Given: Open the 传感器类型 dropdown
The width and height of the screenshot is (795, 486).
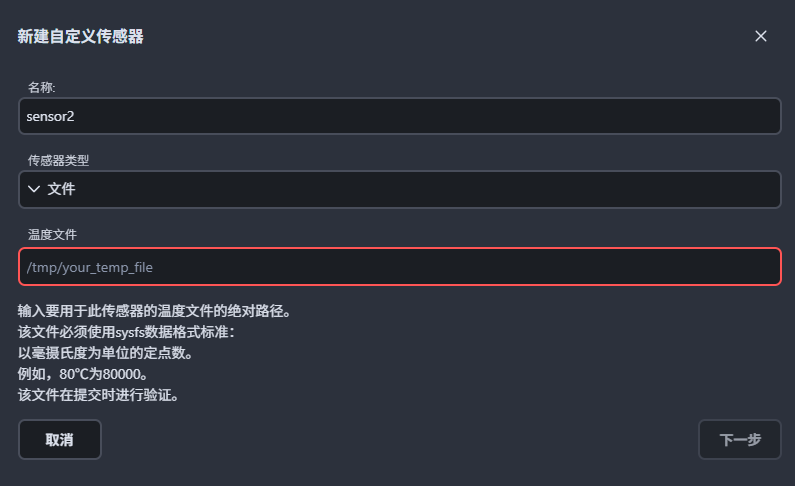Looking at the screenshot, I should [x=399, y=189].
